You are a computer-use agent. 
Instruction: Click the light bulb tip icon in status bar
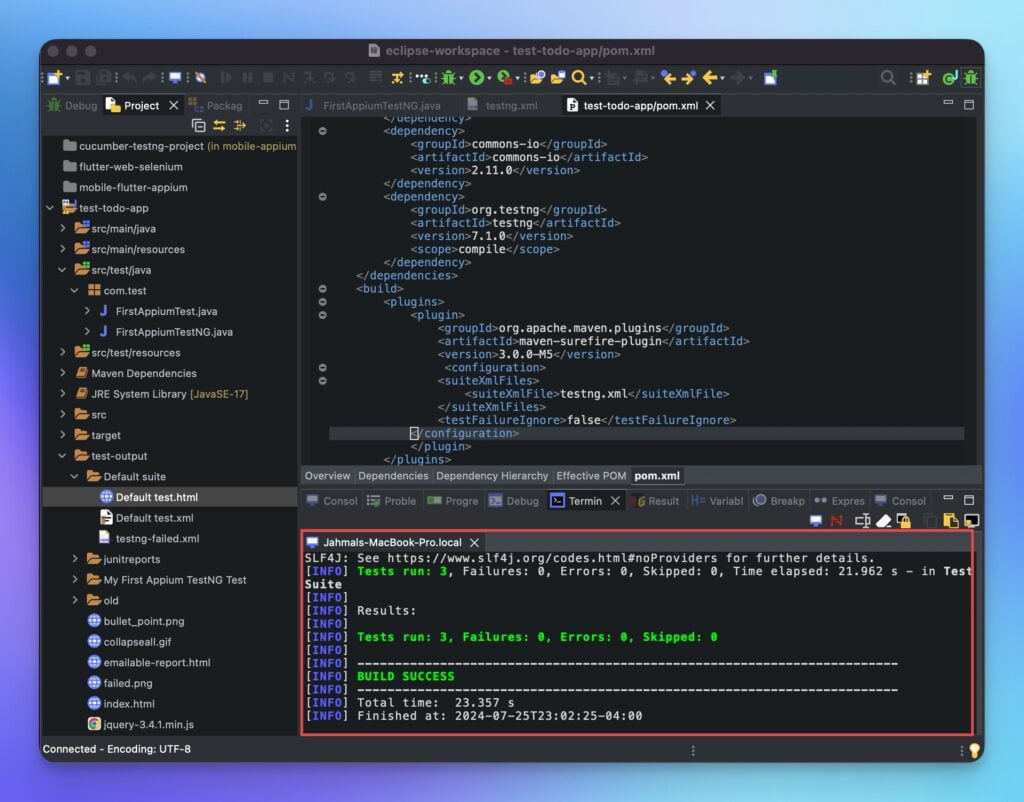974,750
